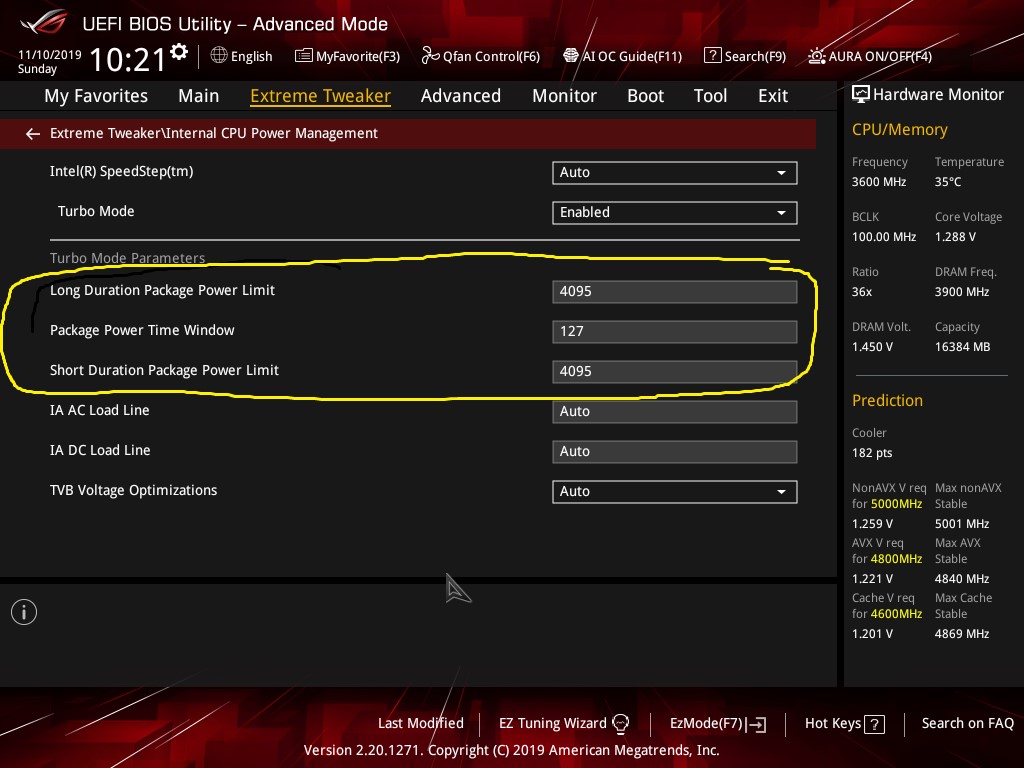Open the clock settings gear icon

179,52
